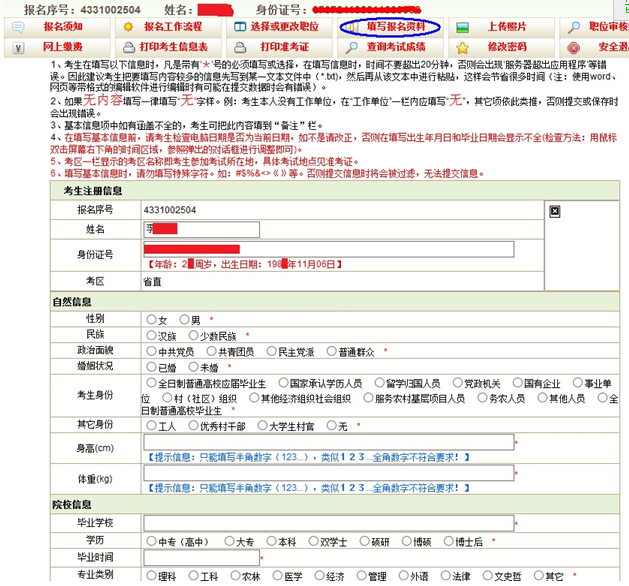Click the window icon beside 选择或更改职位
Viewport: 629px width, 586px height.
[240, 27]
